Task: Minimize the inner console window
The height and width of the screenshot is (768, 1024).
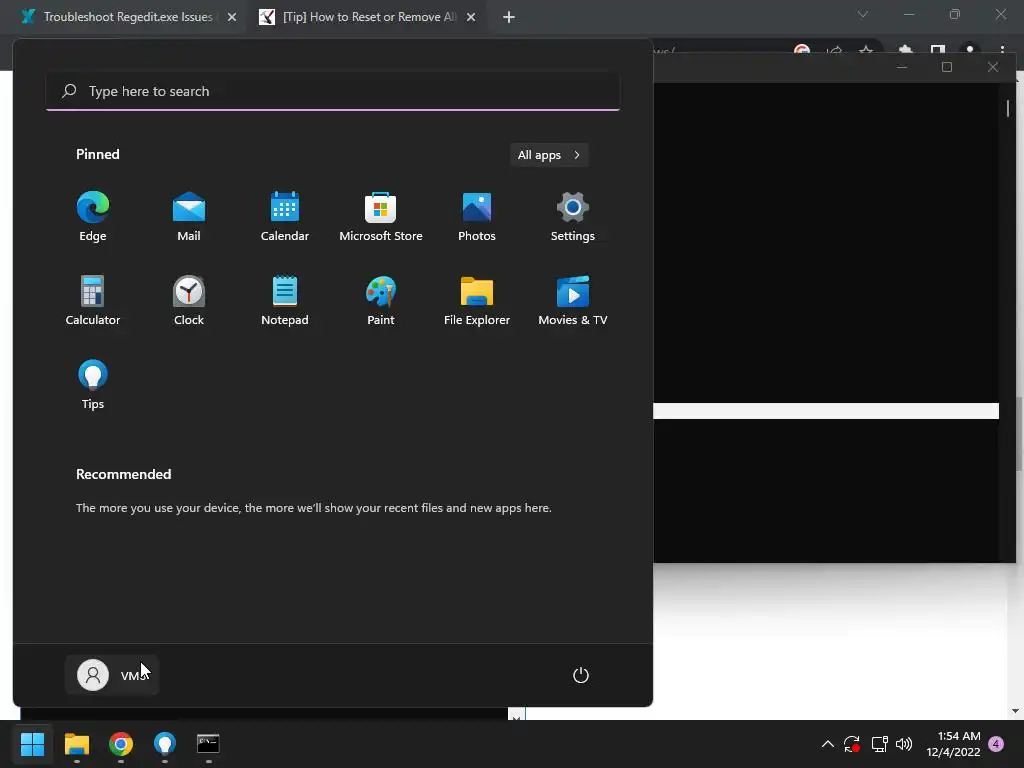Action: point(902,67)
